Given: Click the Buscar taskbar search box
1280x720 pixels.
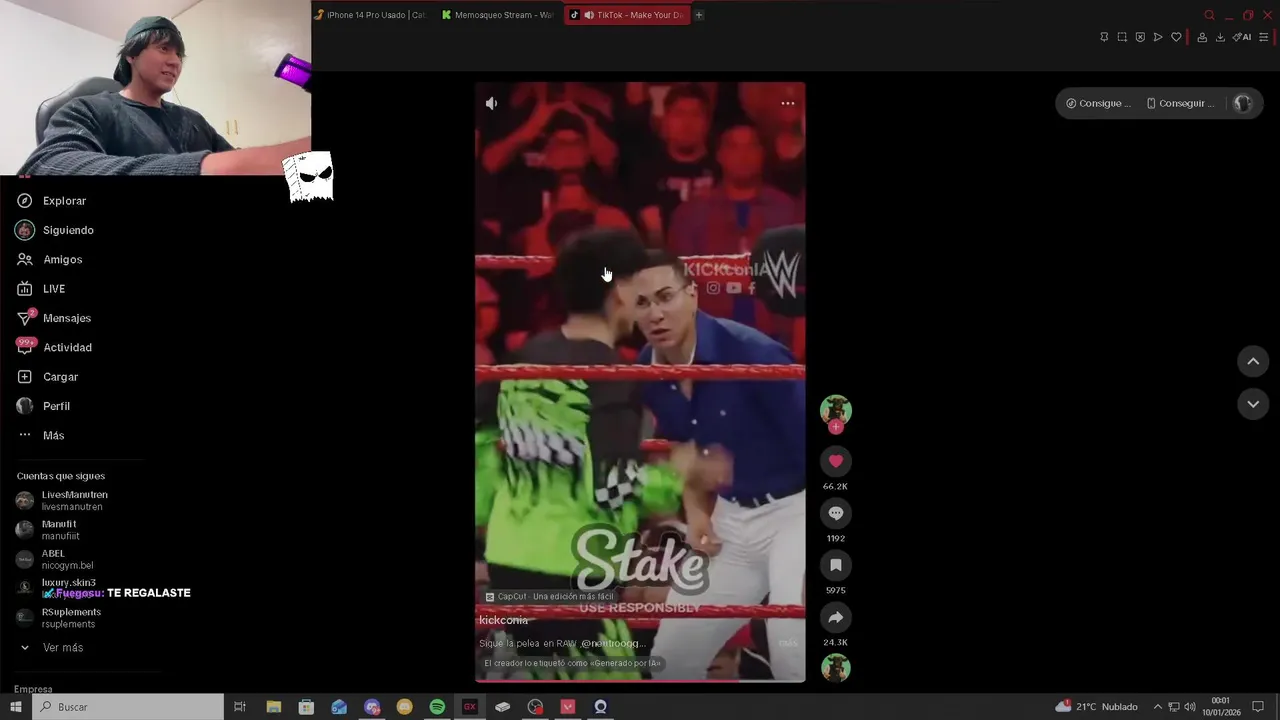Looking at the screenshot, I should (x=128, y=707).
